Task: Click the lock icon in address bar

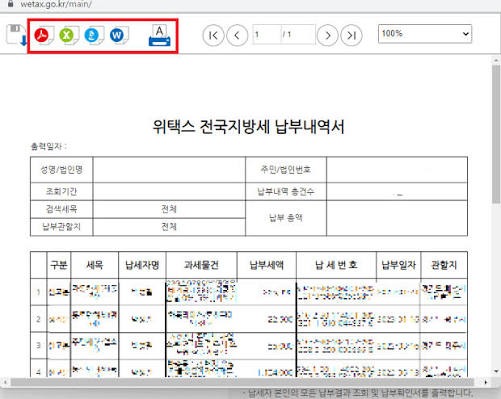Action: pyautogui.click(x=10, y=4)
